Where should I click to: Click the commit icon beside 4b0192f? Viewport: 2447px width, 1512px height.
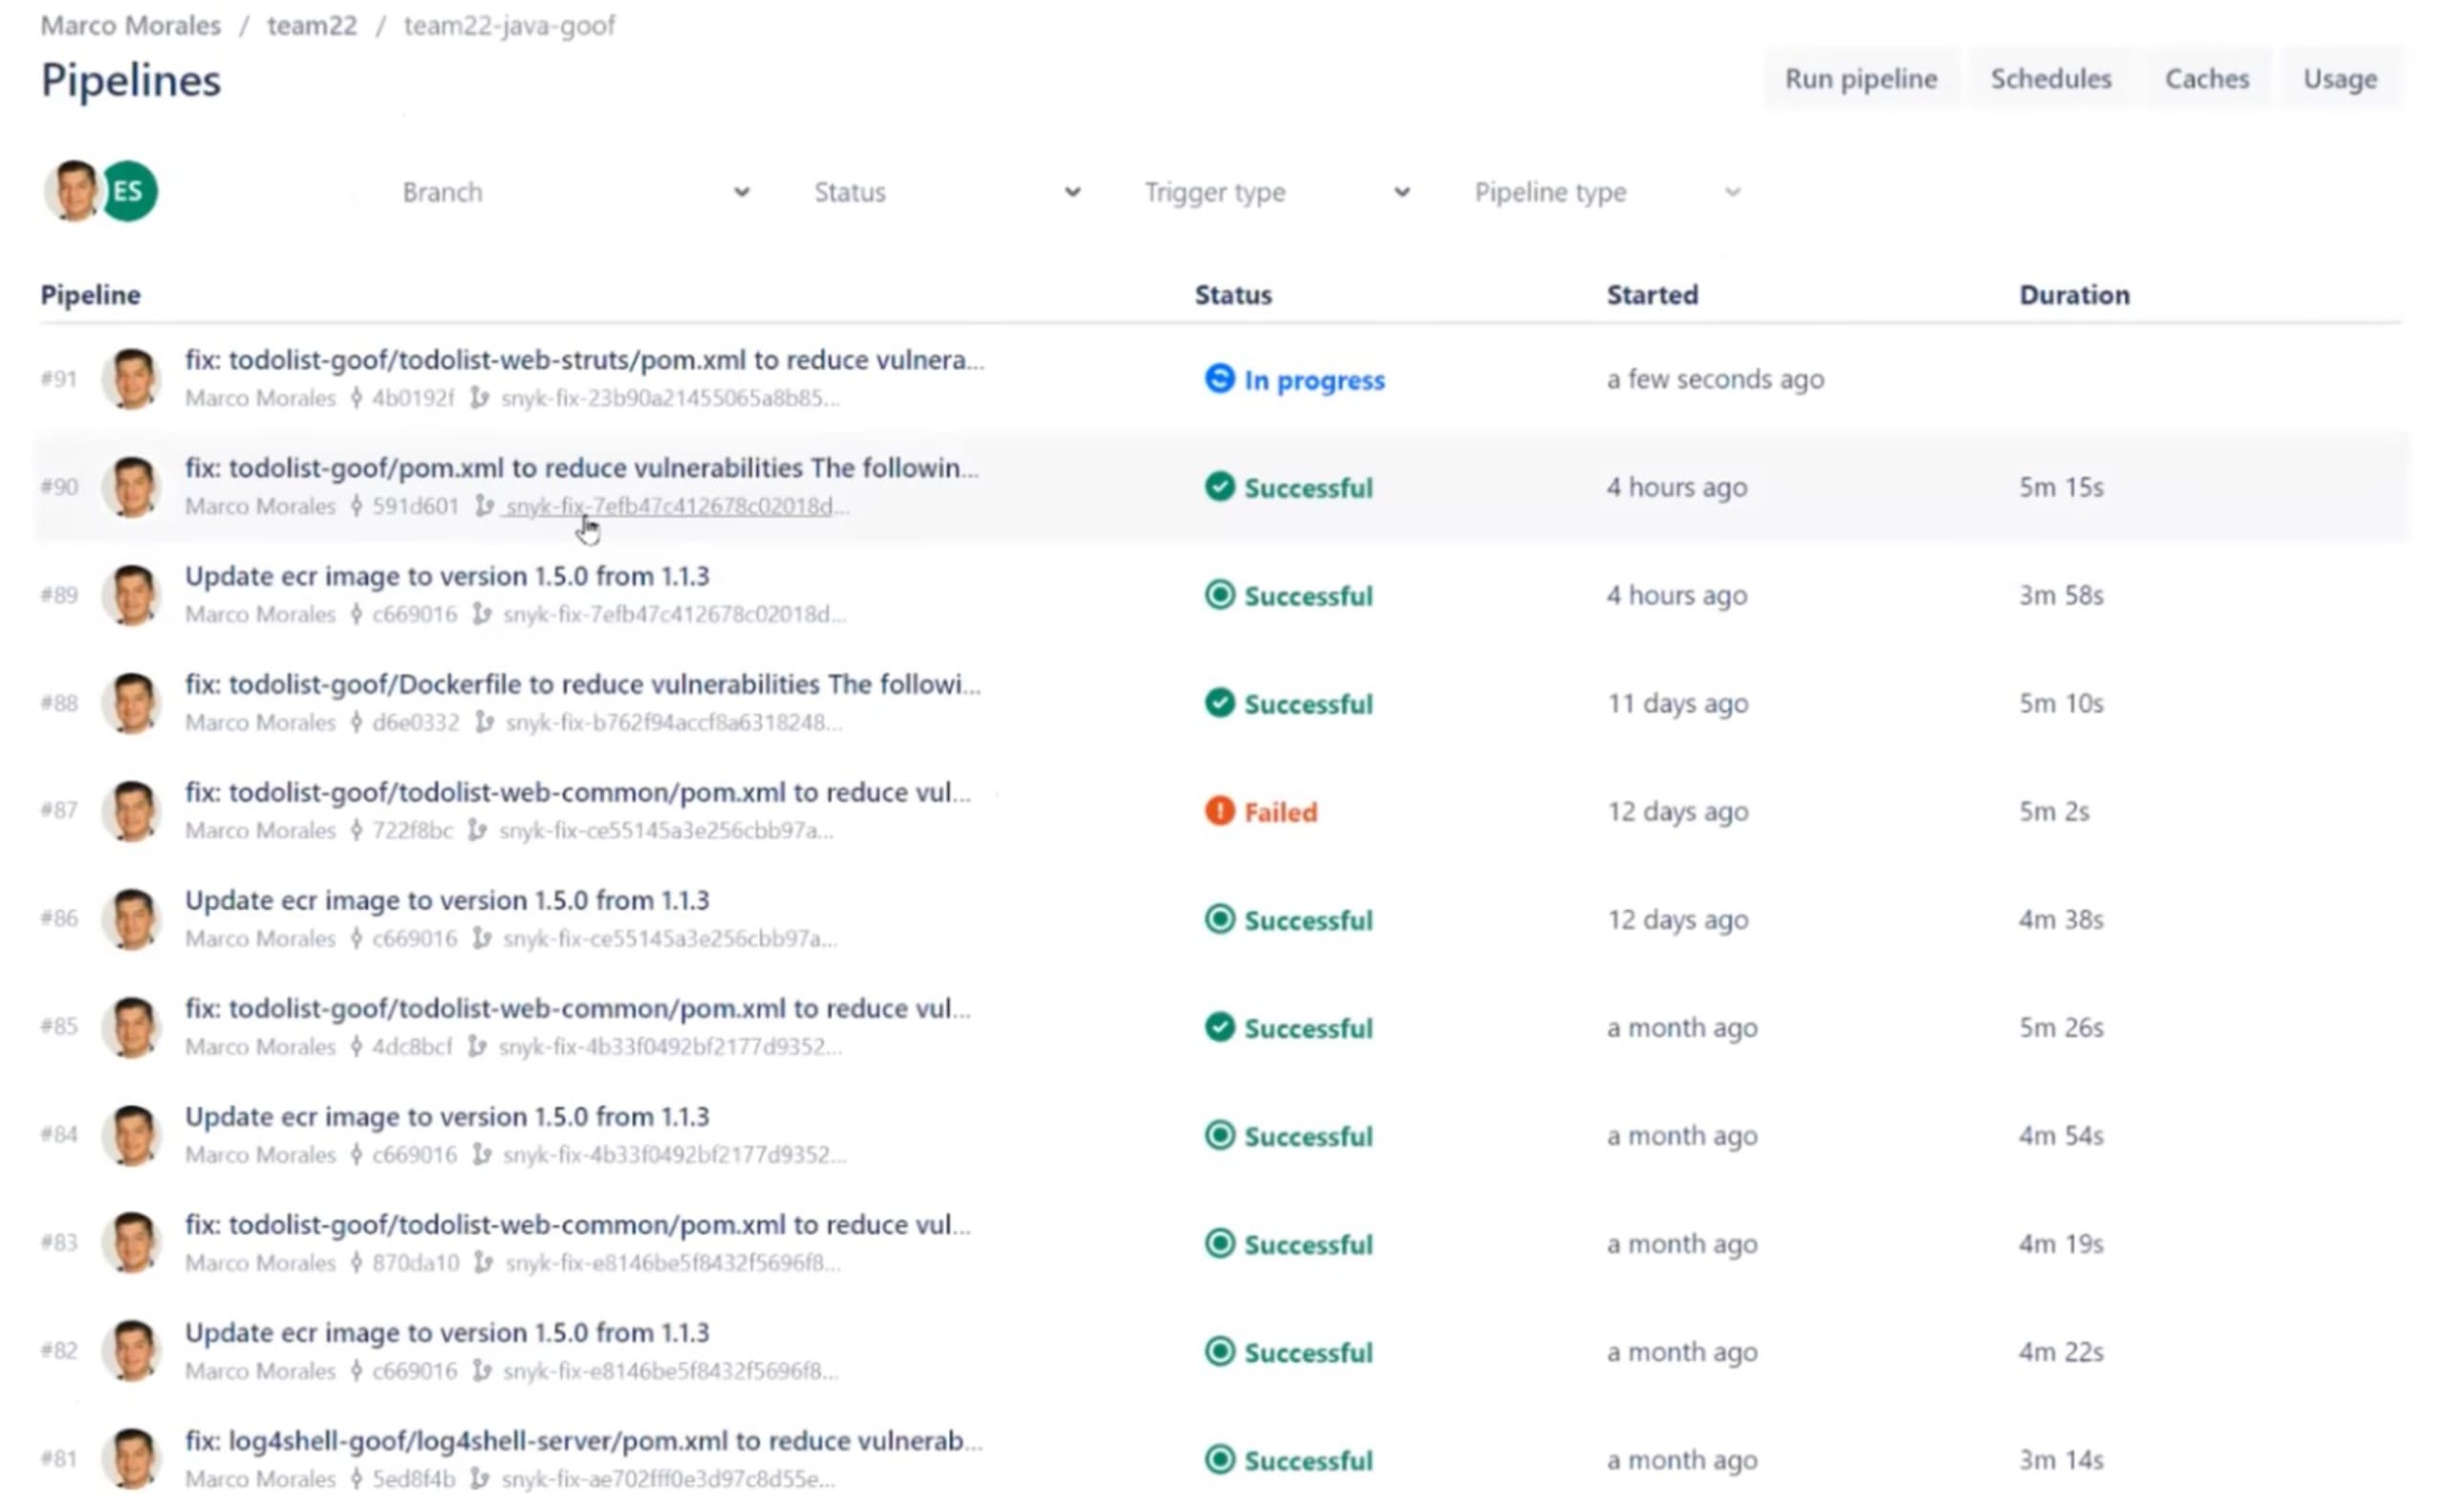(x=356, y=398)
